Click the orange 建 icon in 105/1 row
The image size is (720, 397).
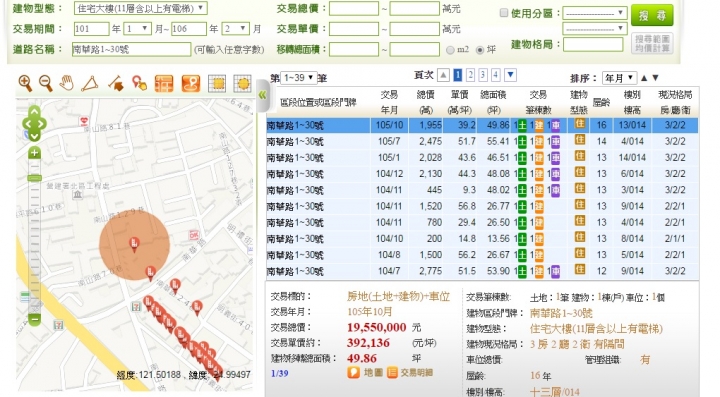(539, 158)
